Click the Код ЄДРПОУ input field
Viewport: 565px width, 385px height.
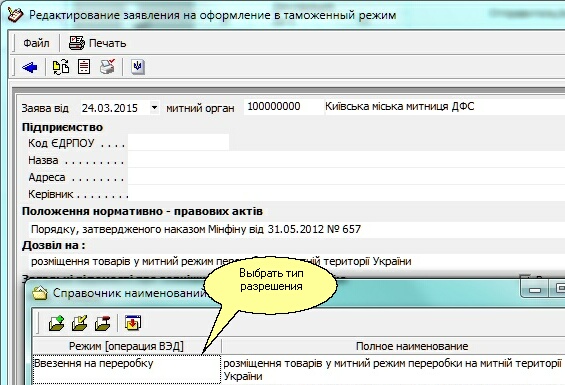(x=178, y=142)
